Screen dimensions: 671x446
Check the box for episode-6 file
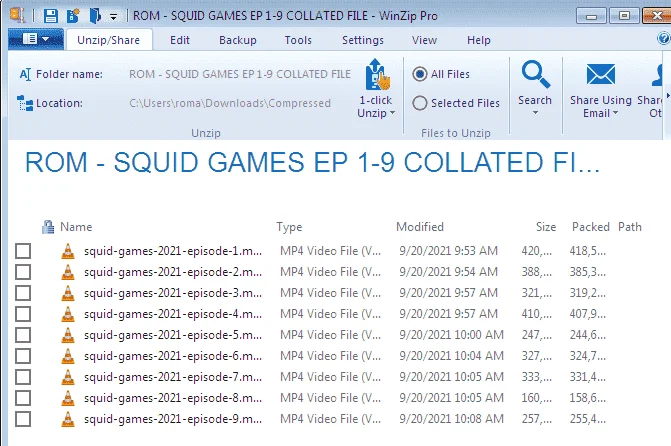tap(23, 356)
